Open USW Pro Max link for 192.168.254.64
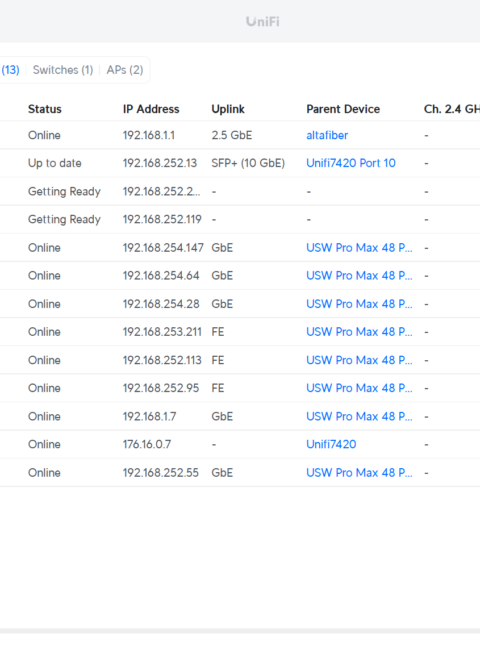 (359, 275)
